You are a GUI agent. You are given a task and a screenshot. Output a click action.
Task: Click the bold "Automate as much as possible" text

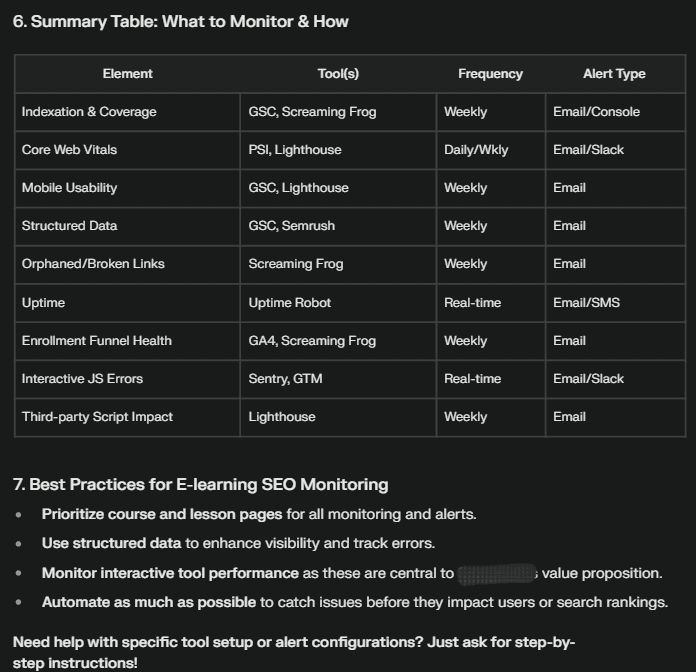coord(149,603)
